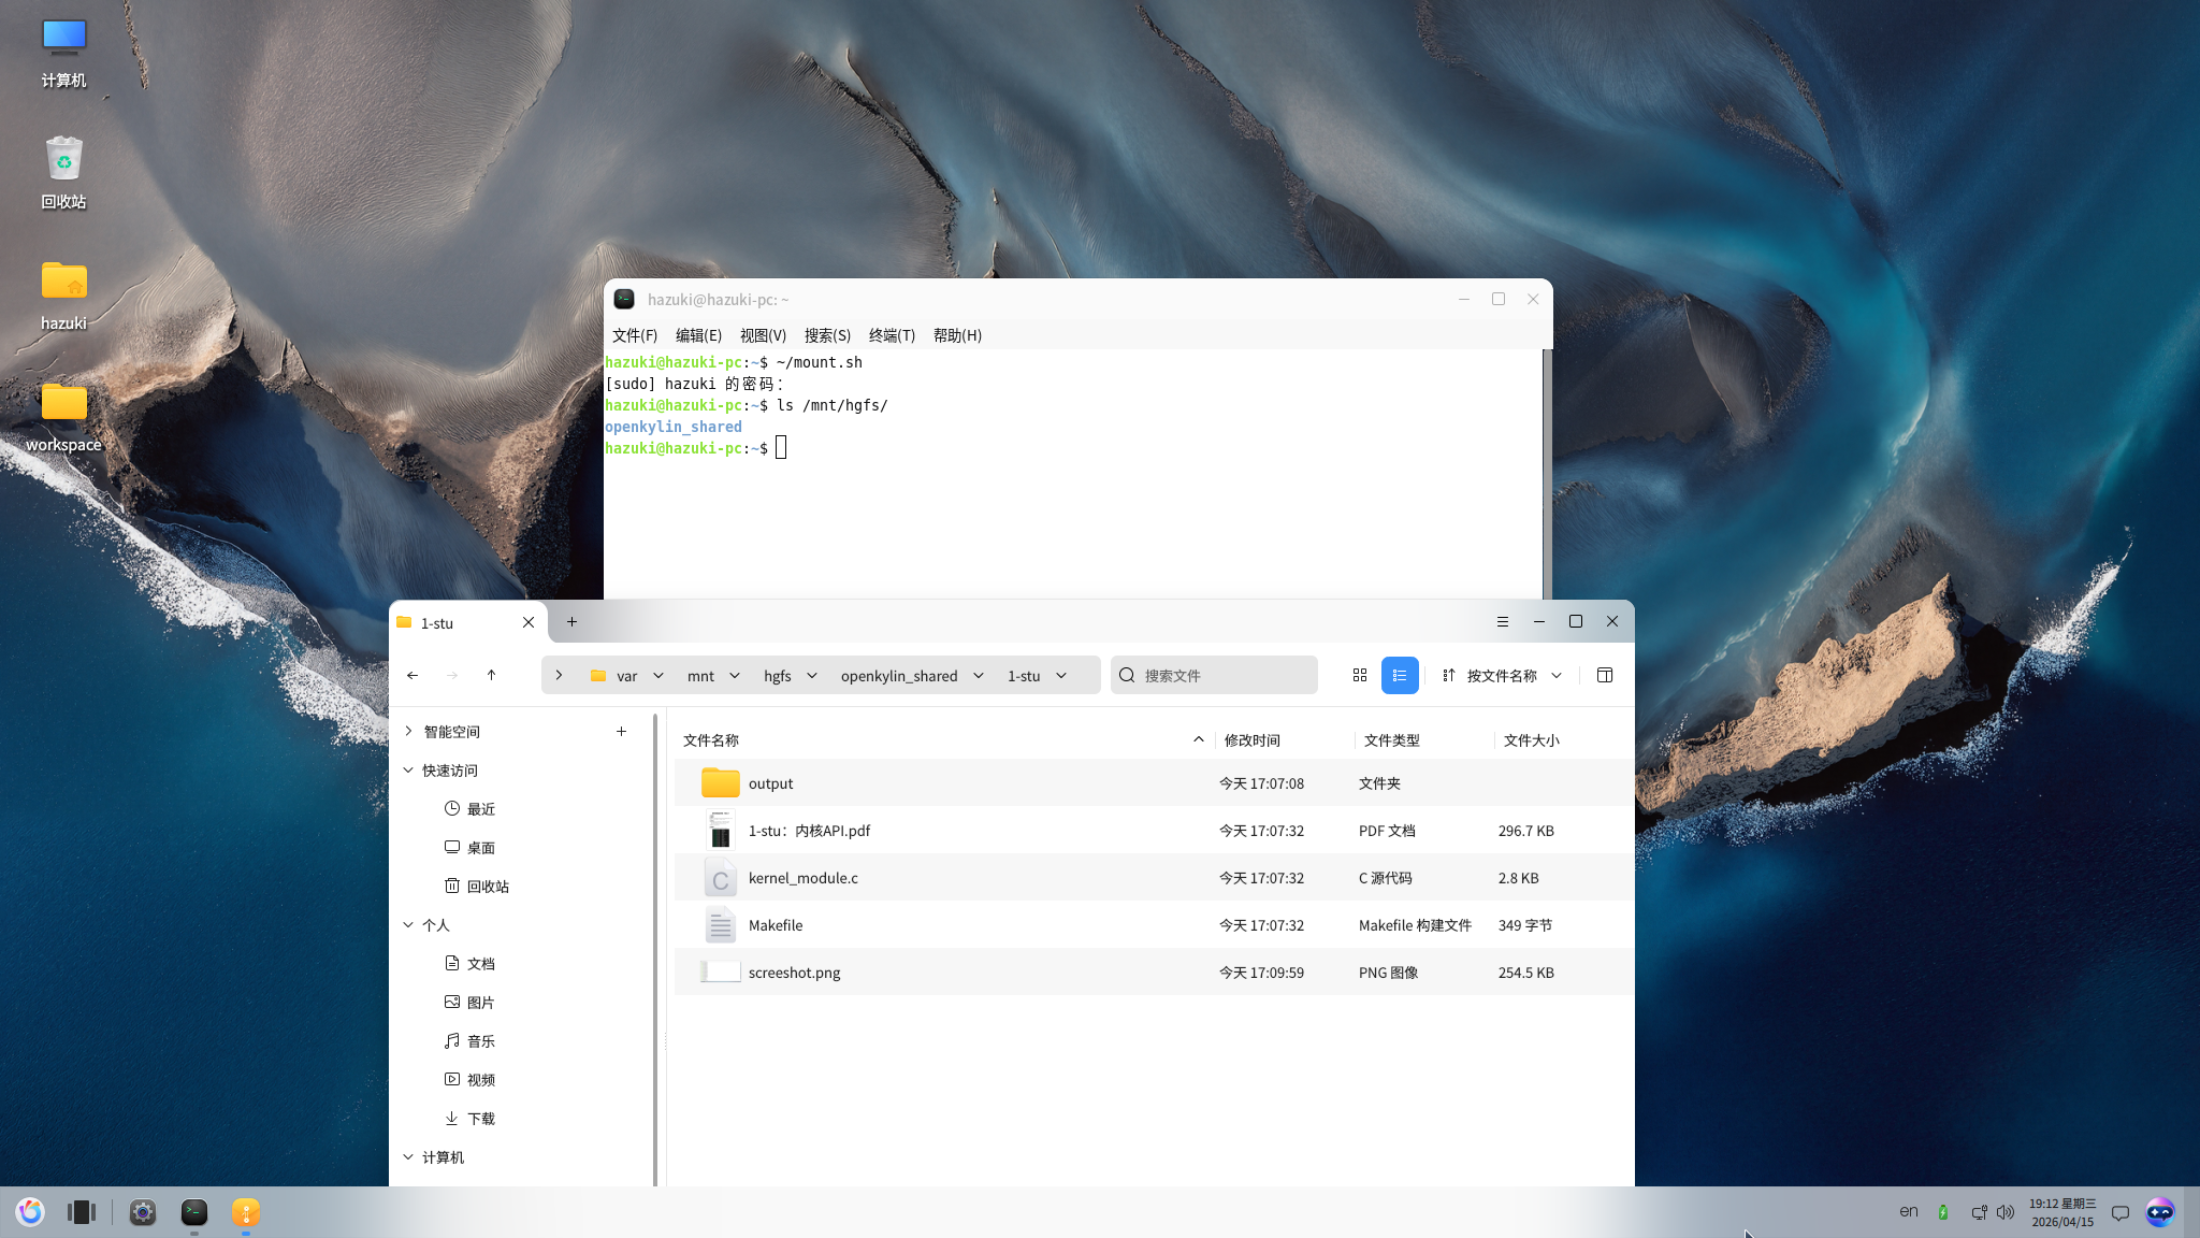Expand the hgfs breadcrumb dropdown arrow
Viewport: 2200px width, 1238px height.
812,675
